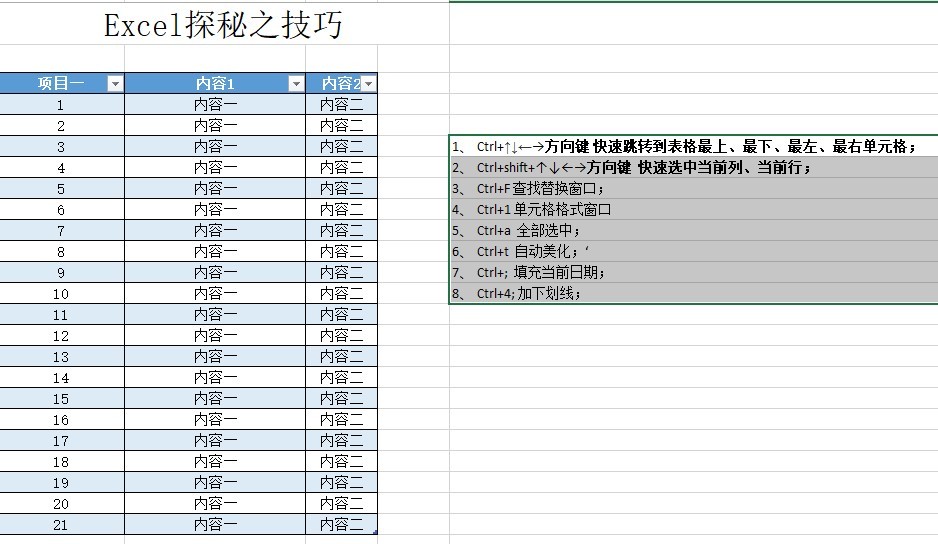Screen dimensions: 938x544
Task: Select the Ctrl+1 单元格格式窗口 tip
Action: (694, 209)
